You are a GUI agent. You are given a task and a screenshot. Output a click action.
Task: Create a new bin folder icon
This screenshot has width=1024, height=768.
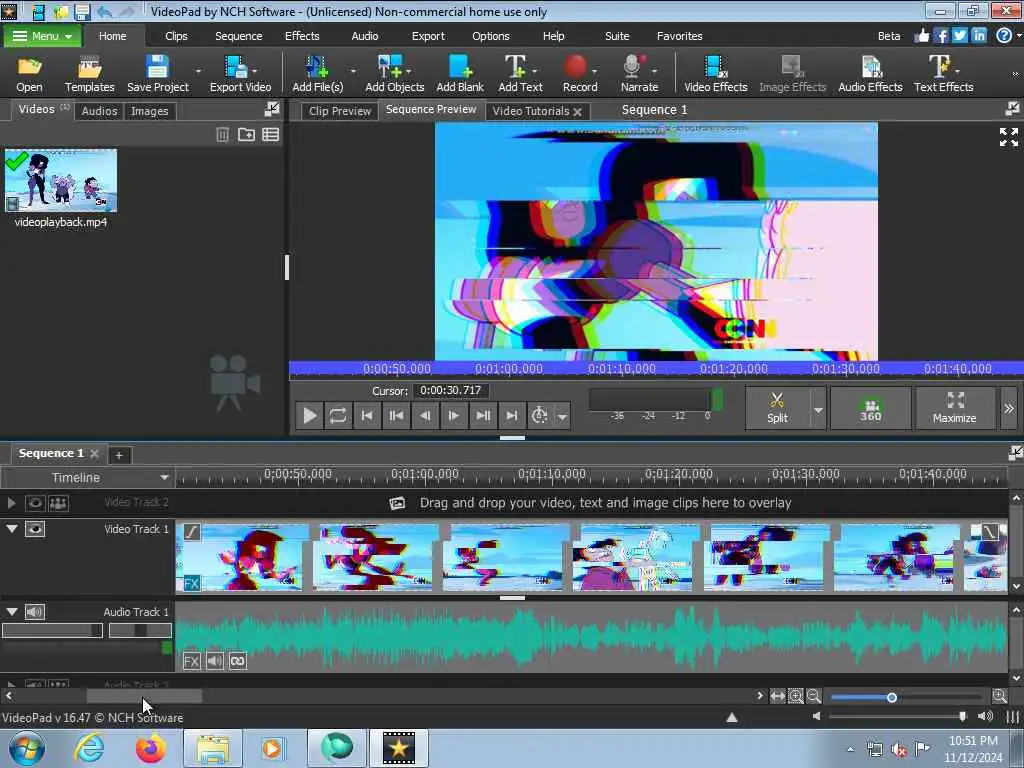tap(246, 135)
